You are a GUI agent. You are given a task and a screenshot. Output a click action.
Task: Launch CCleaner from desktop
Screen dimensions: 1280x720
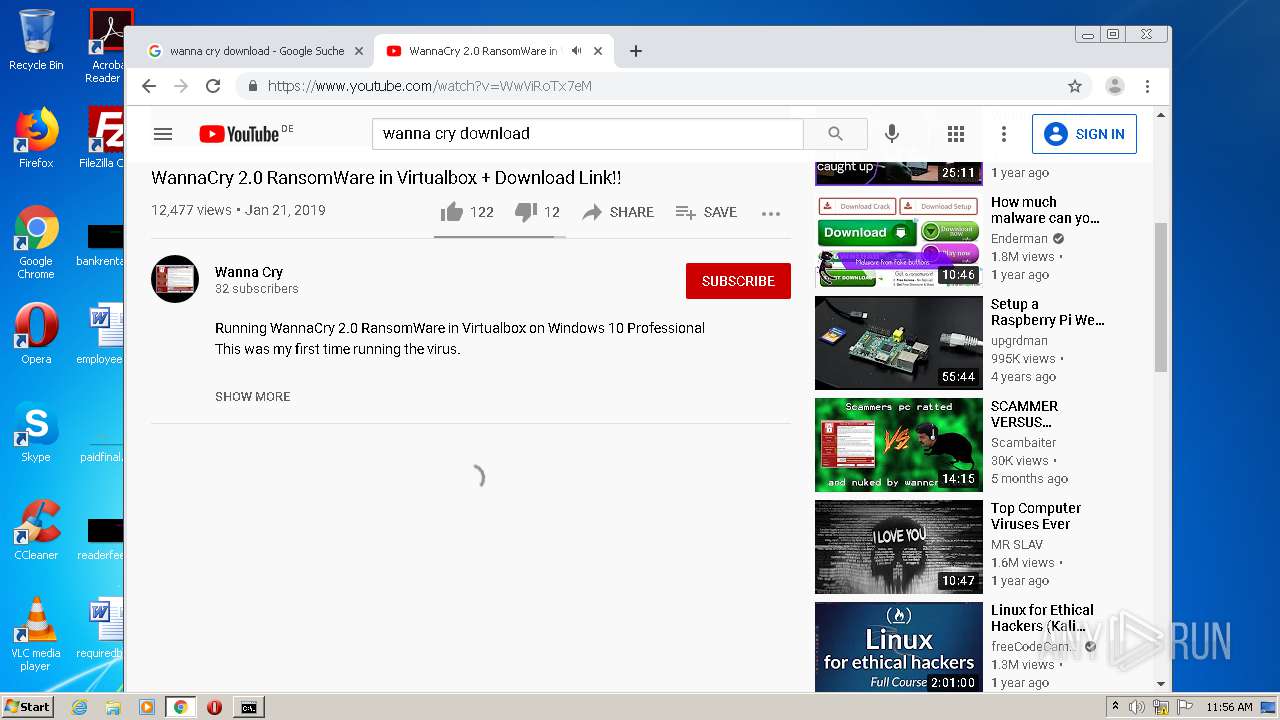pos(36,530)
